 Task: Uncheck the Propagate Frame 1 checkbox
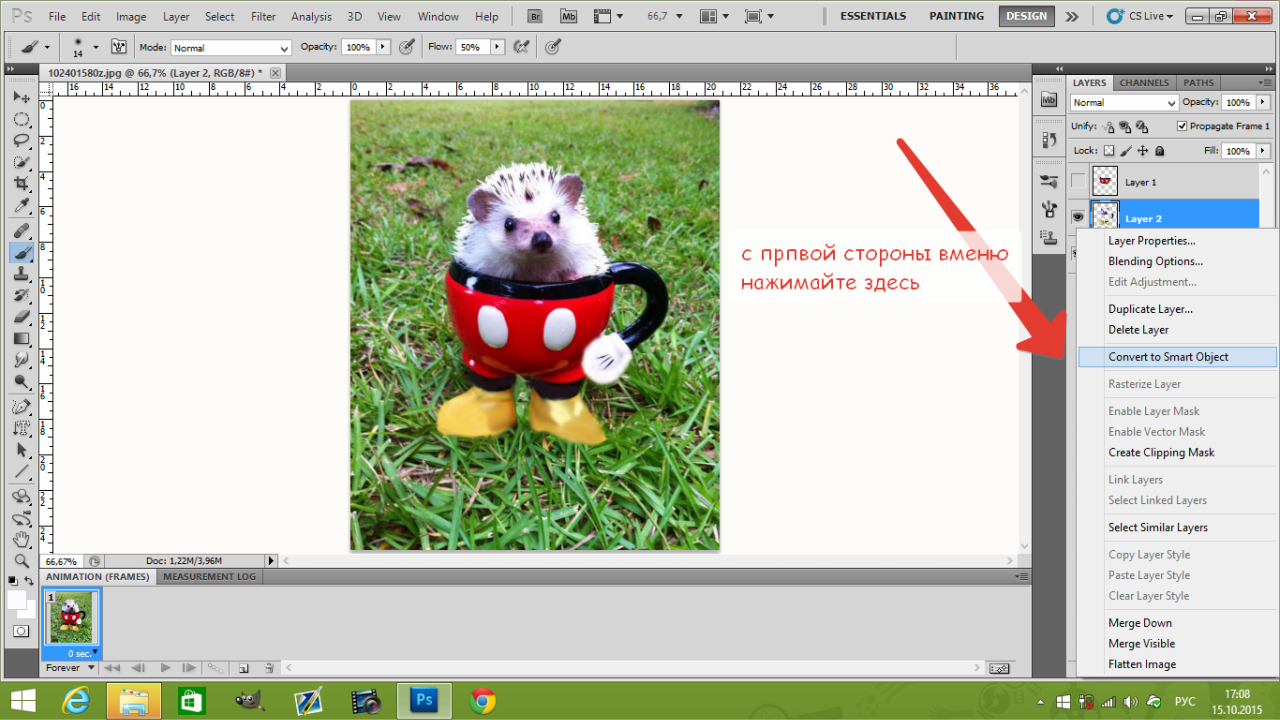[1182, 126]
